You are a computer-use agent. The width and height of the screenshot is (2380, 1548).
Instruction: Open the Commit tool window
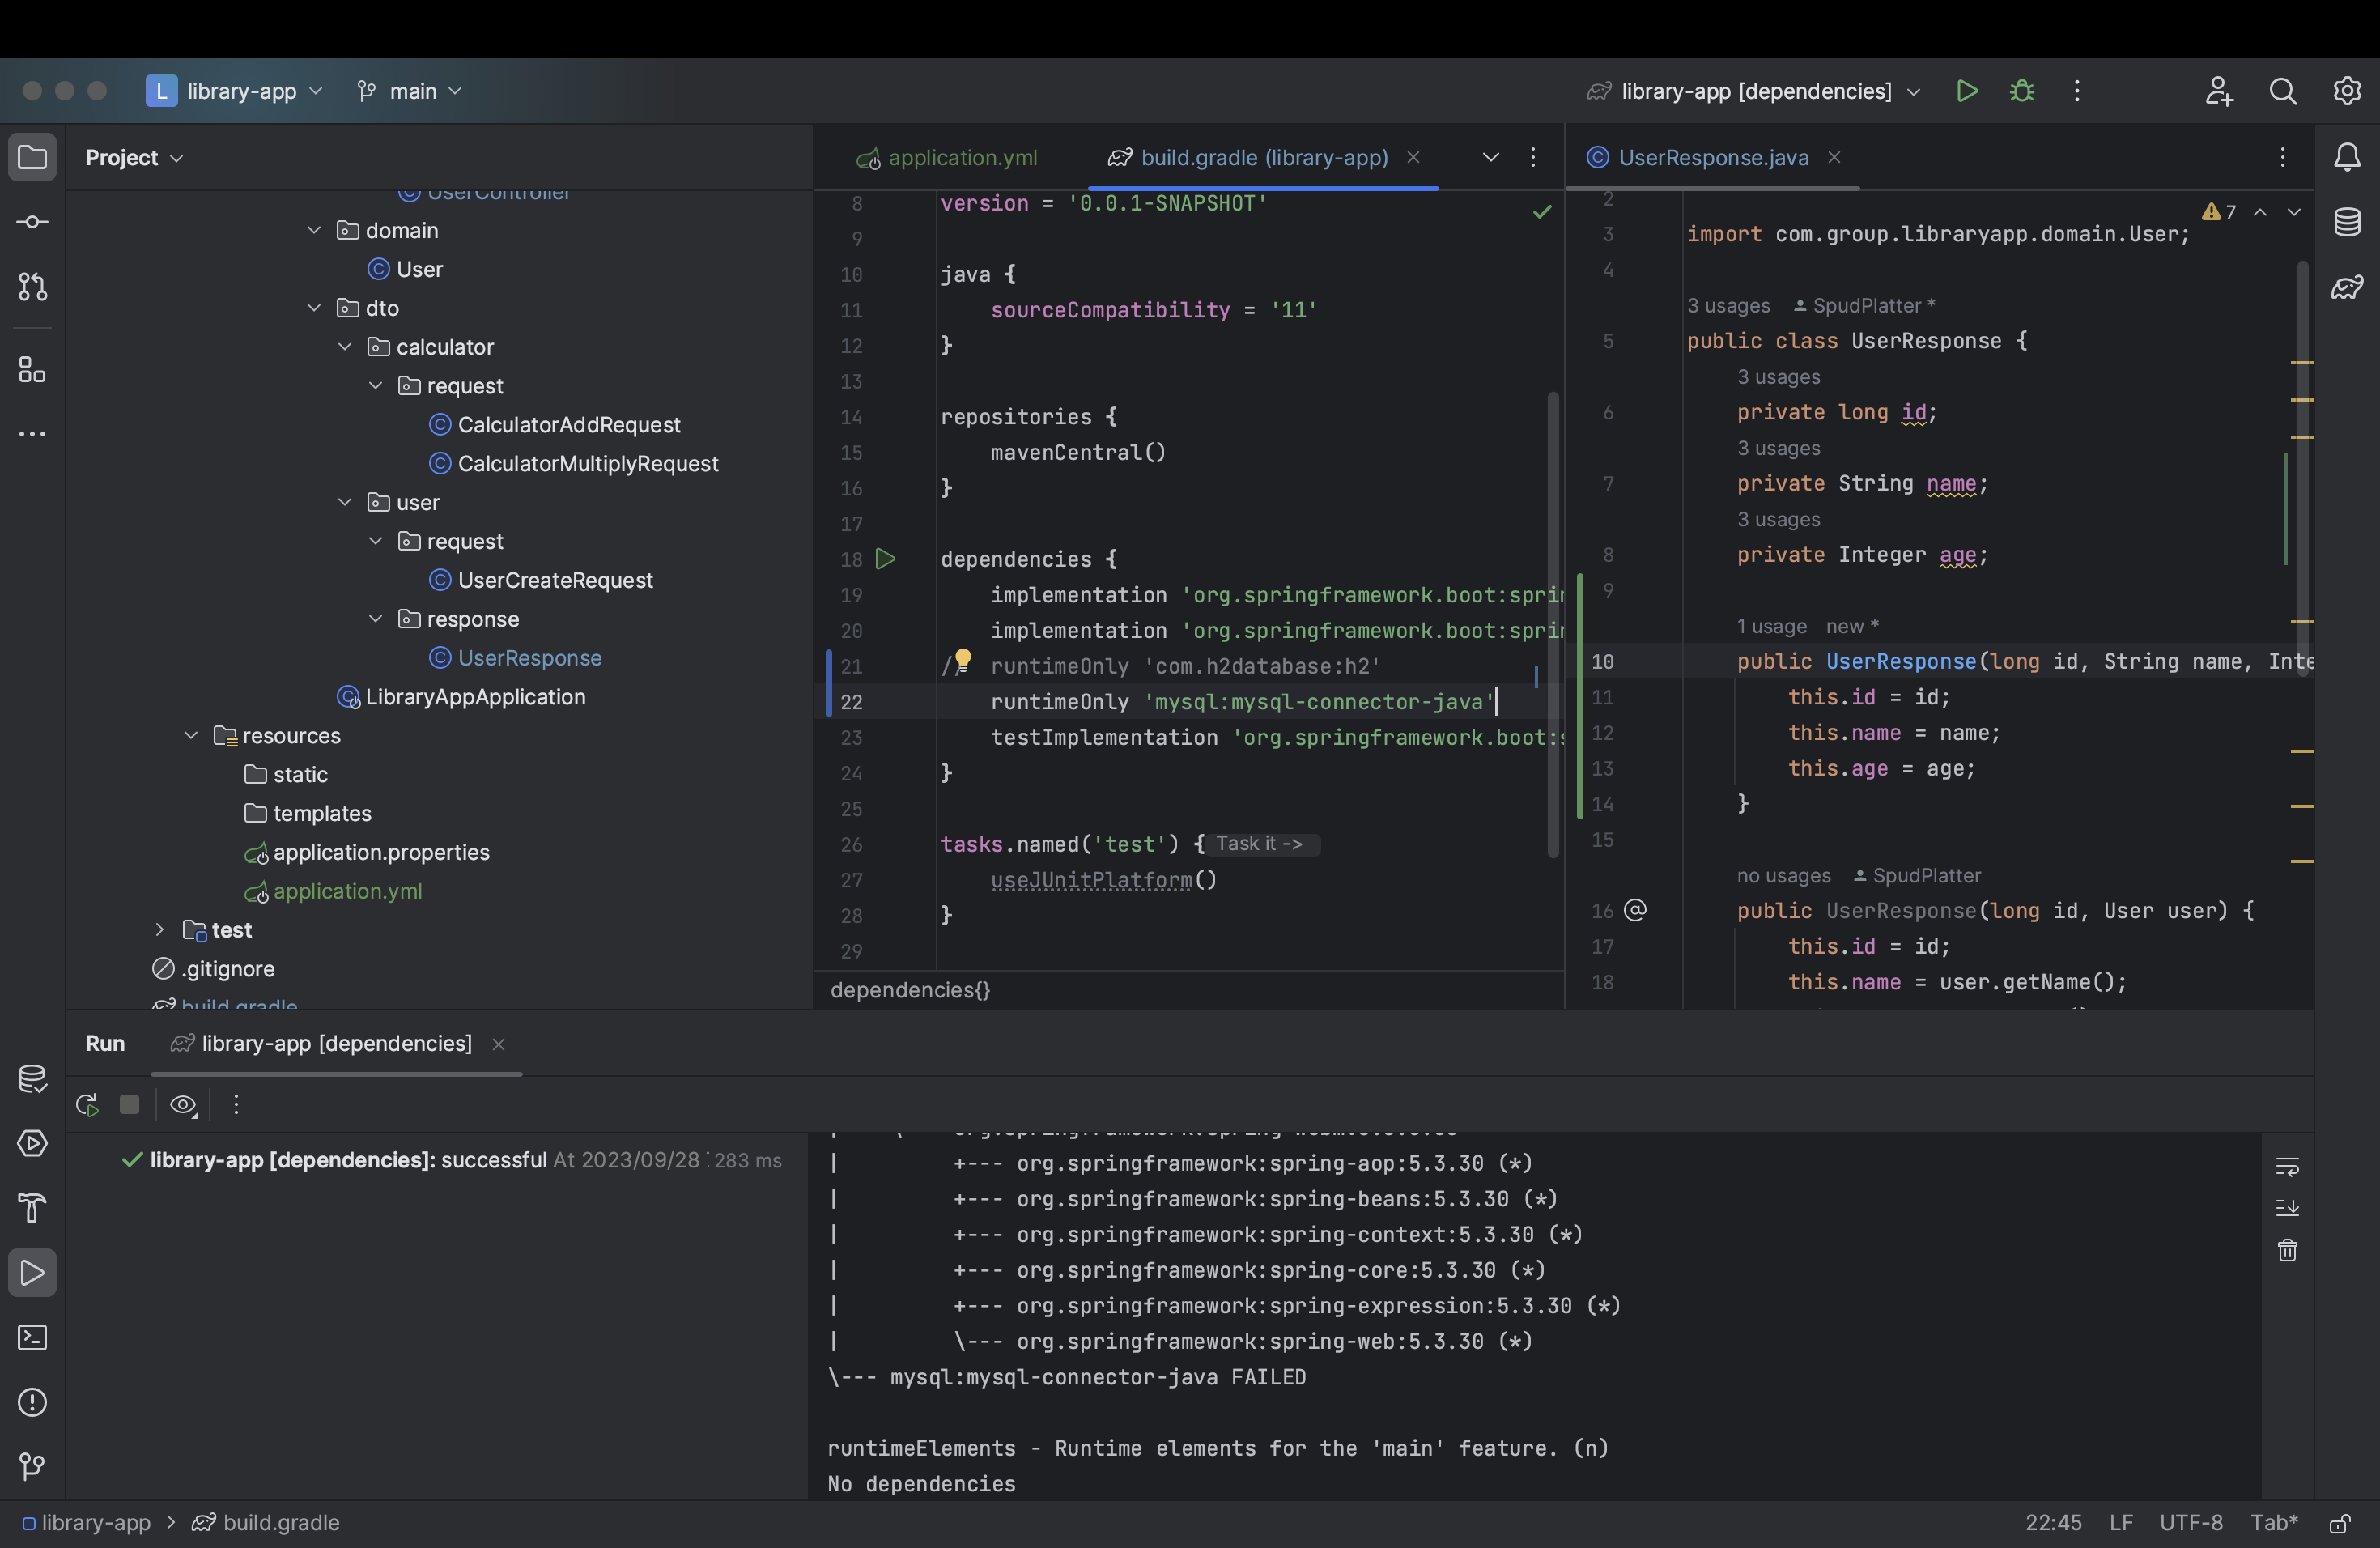click(32, 222)
